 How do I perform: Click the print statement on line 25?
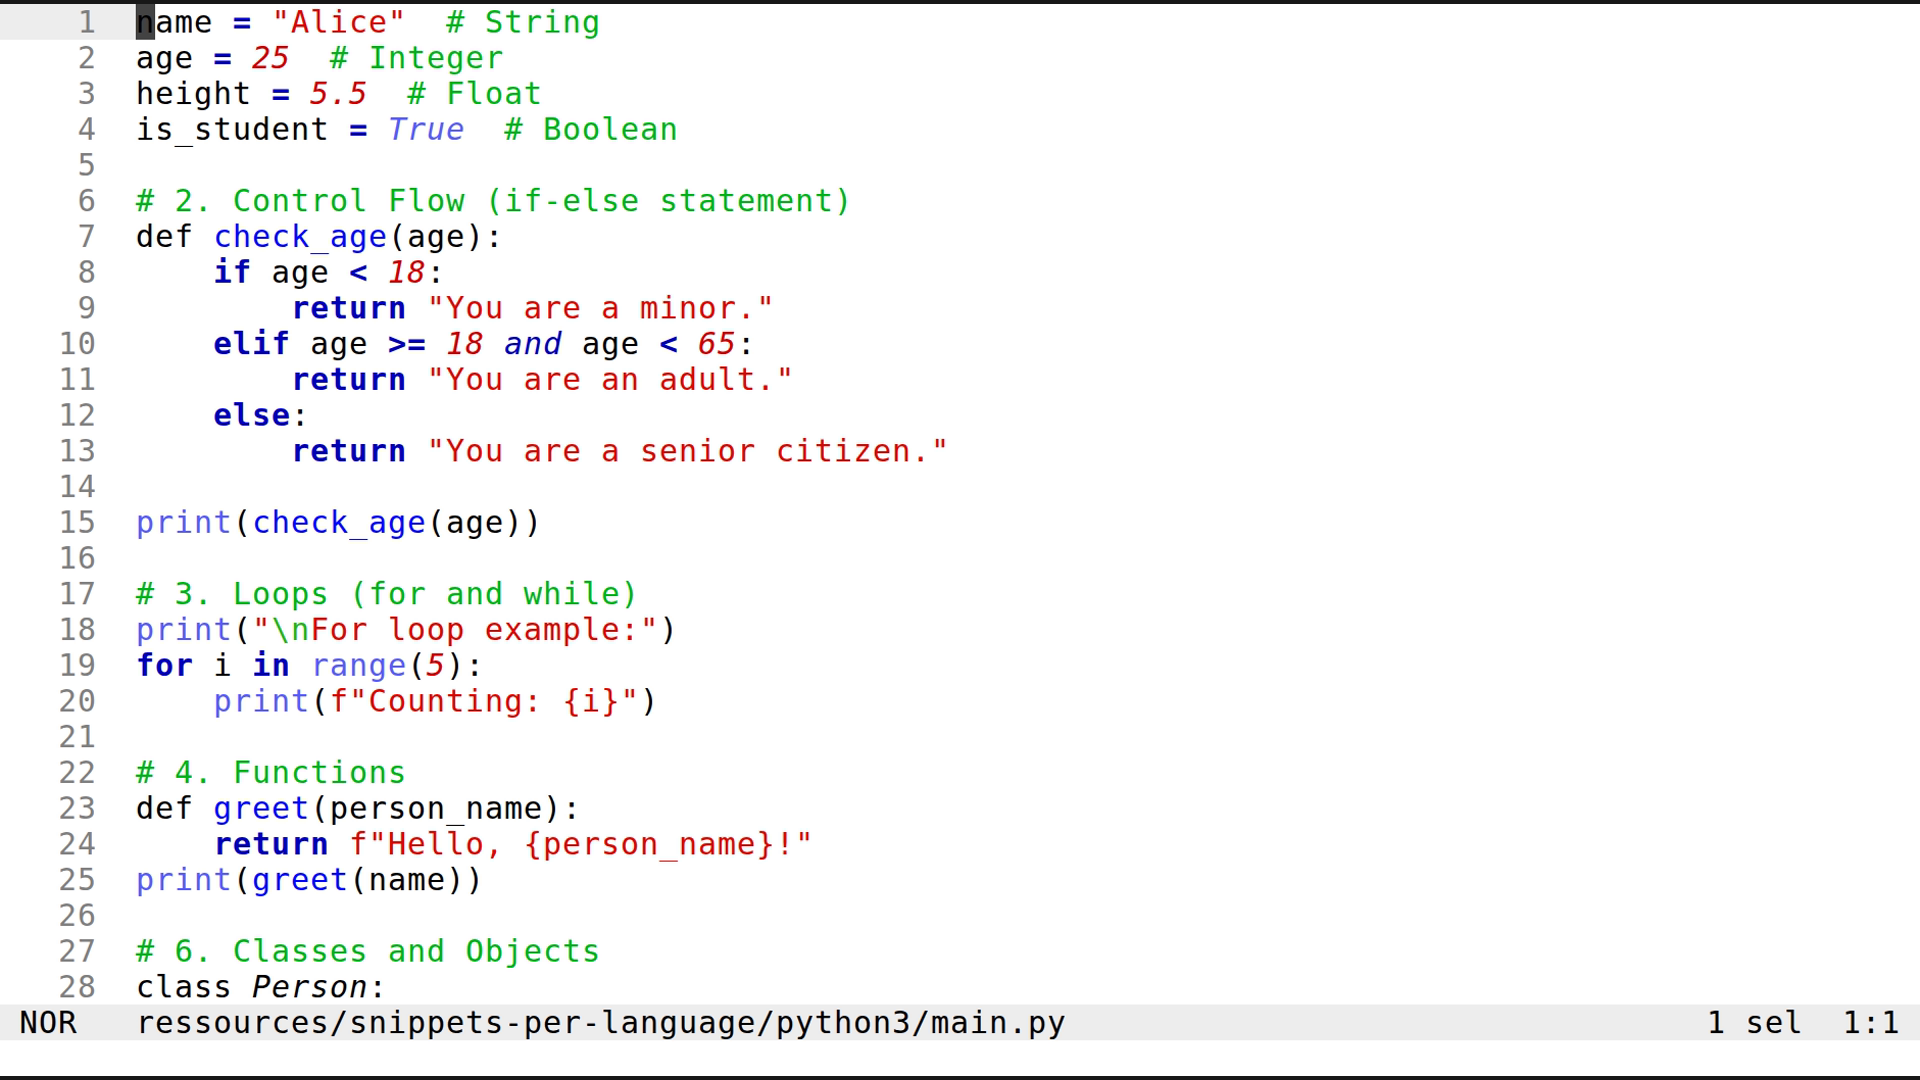(x=183, y=880)
